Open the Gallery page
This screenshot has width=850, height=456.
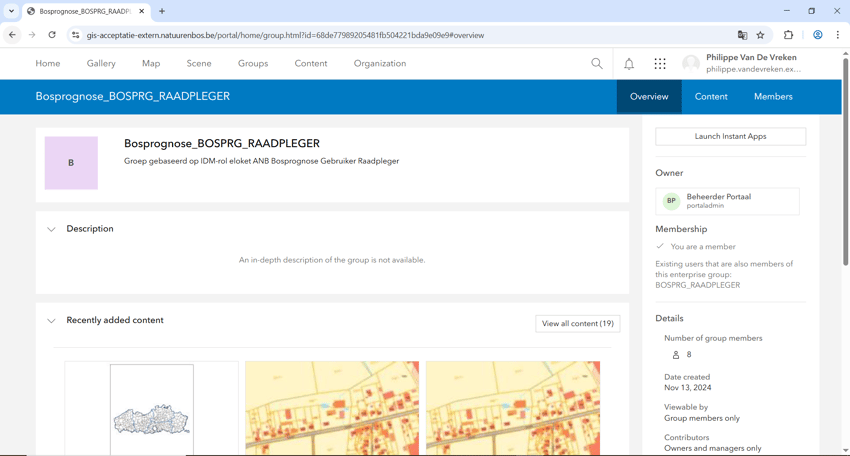pos(101,63)
